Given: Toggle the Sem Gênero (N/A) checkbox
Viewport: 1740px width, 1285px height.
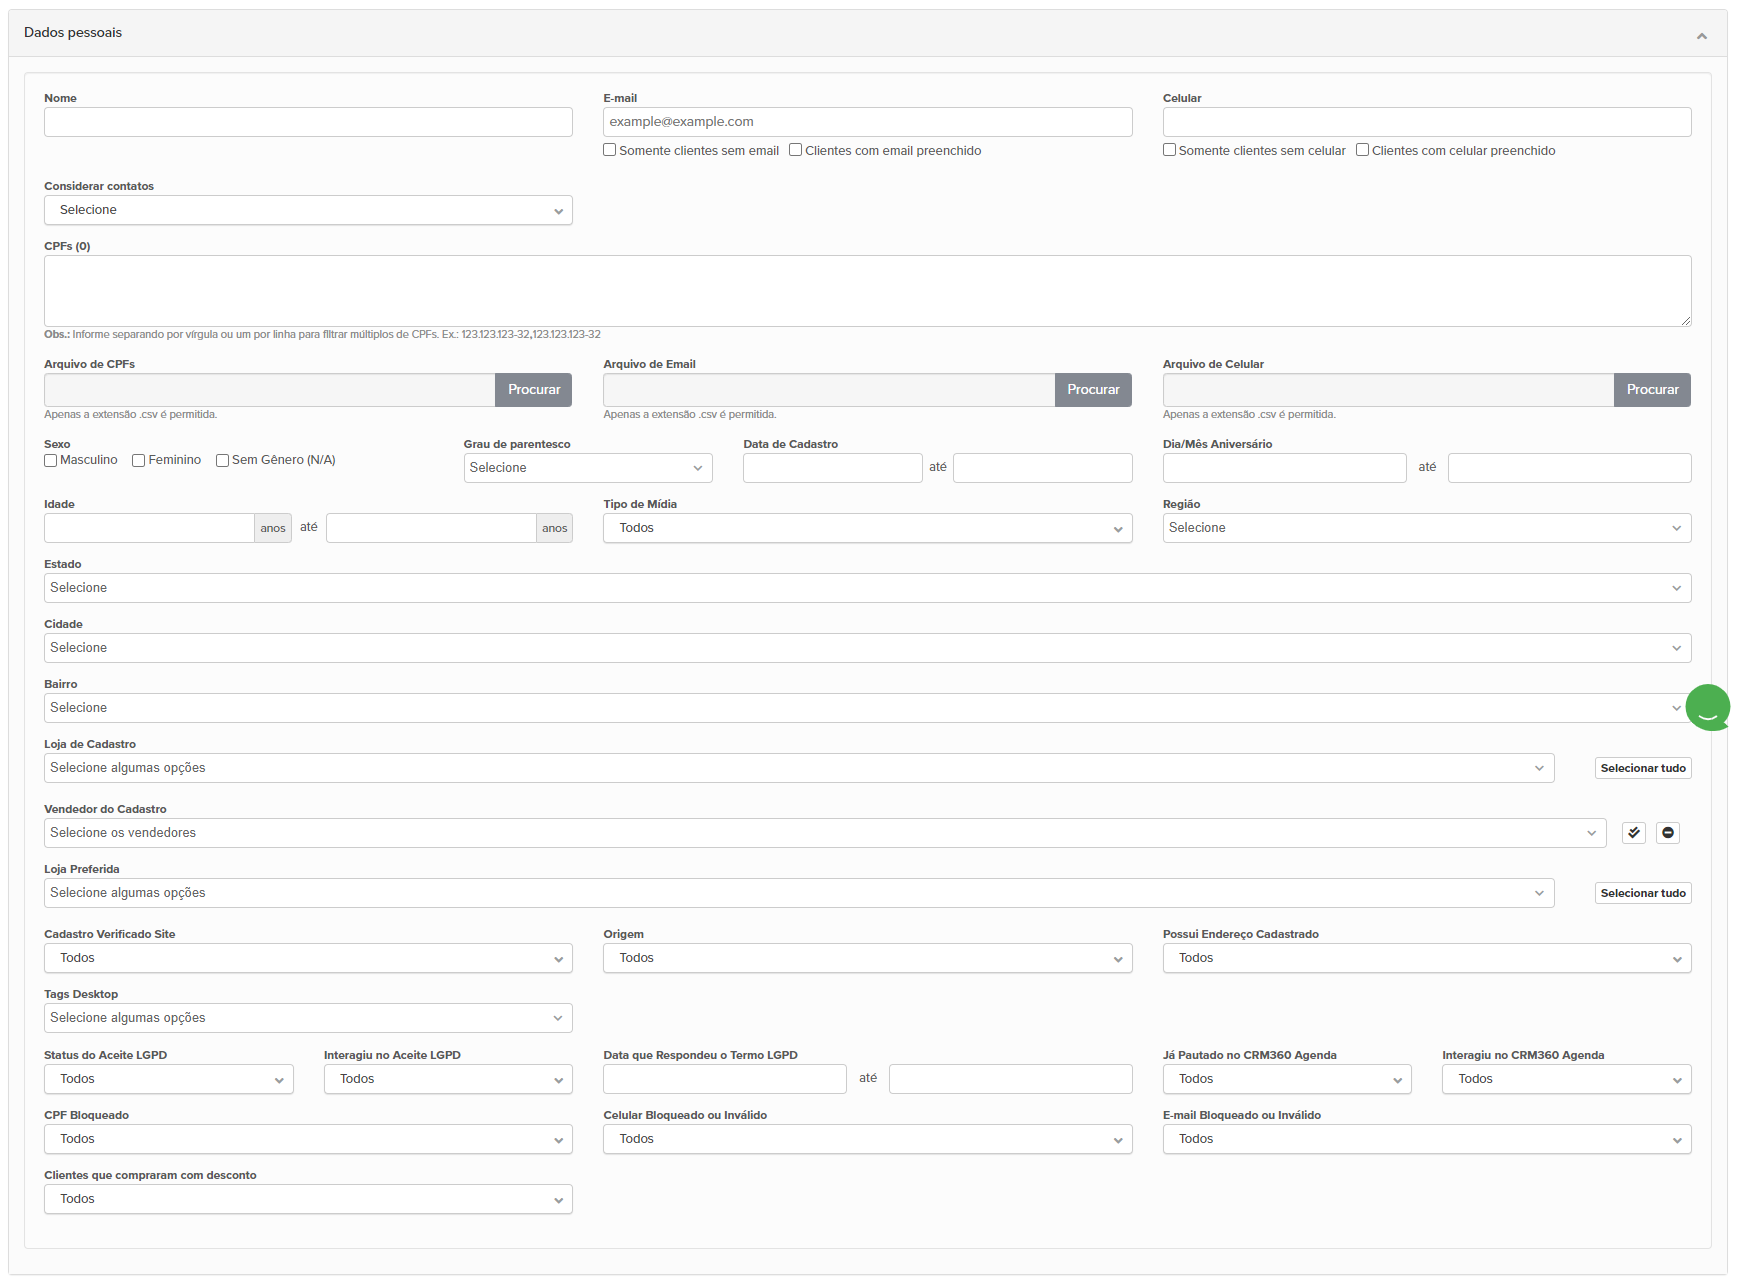Looking at the screenshot, I should (x=222, y=460).
